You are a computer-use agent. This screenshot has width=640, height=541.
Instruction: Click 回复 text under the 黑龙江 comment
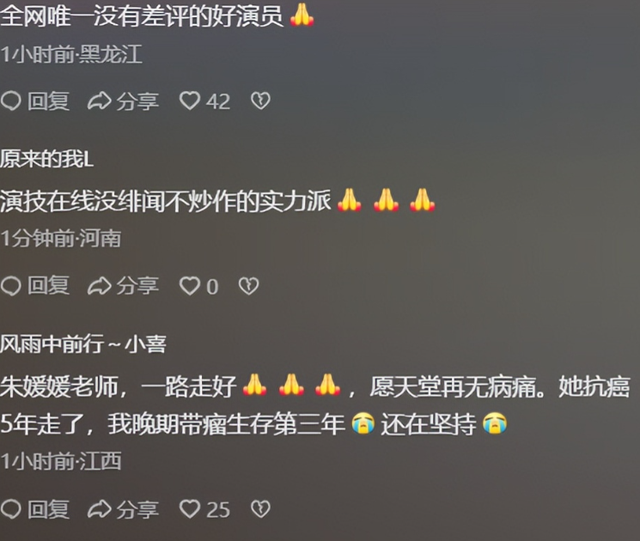click(x=48, y=101)
